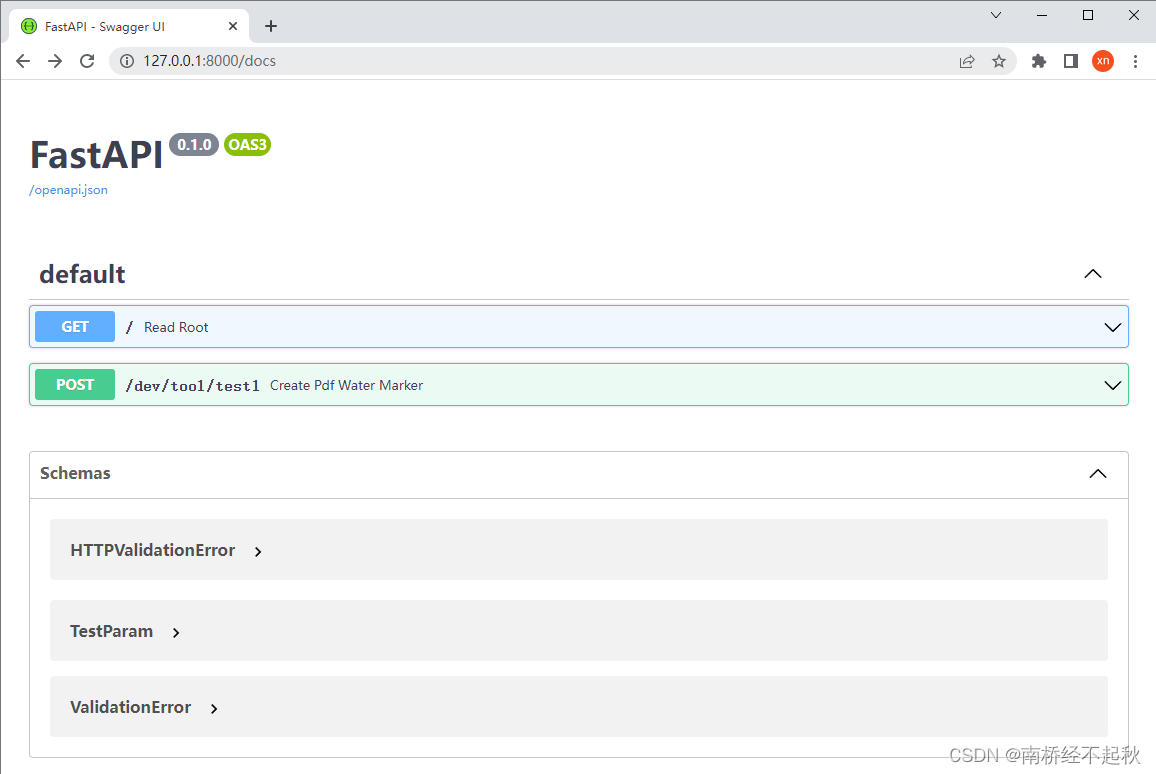The height and width of the screenshot is (774, 1156).
Task: Expand the GET / Read Root operation arrow
Action: [1113, 327]
